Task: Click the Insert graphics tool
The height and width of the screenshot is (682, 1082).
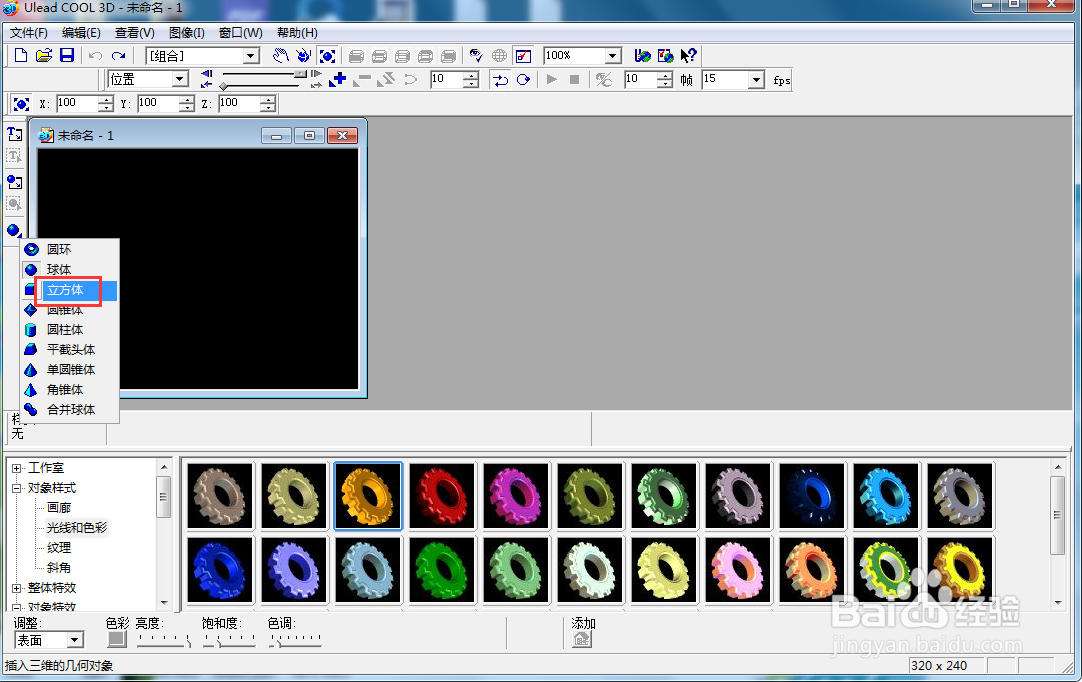Action: [x=14, y=182]
